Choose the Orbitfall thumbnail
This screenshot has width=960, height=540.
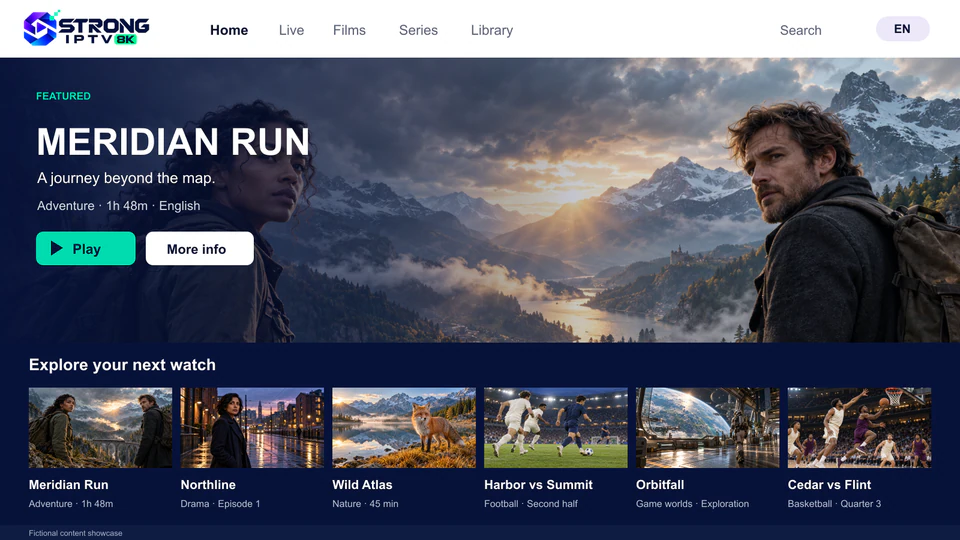(x=708, y=427)
